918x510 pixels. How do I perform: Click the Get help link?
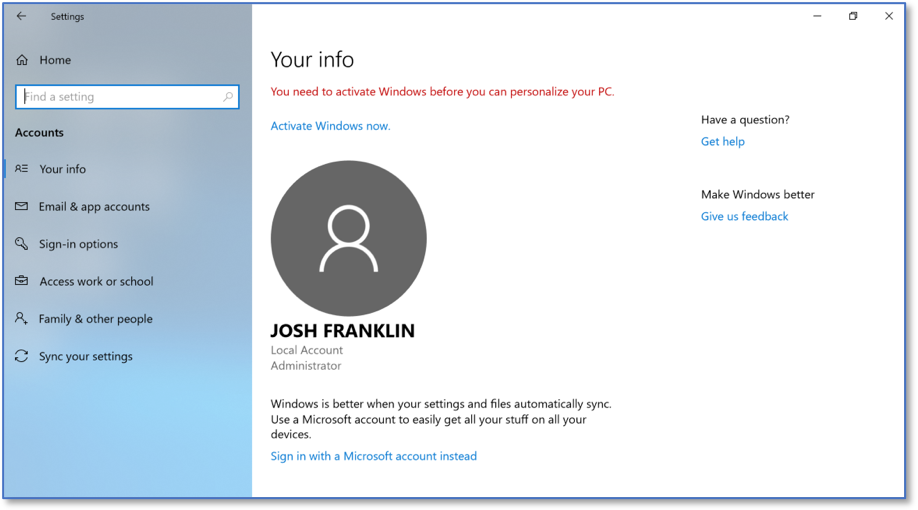pos(722,141)
